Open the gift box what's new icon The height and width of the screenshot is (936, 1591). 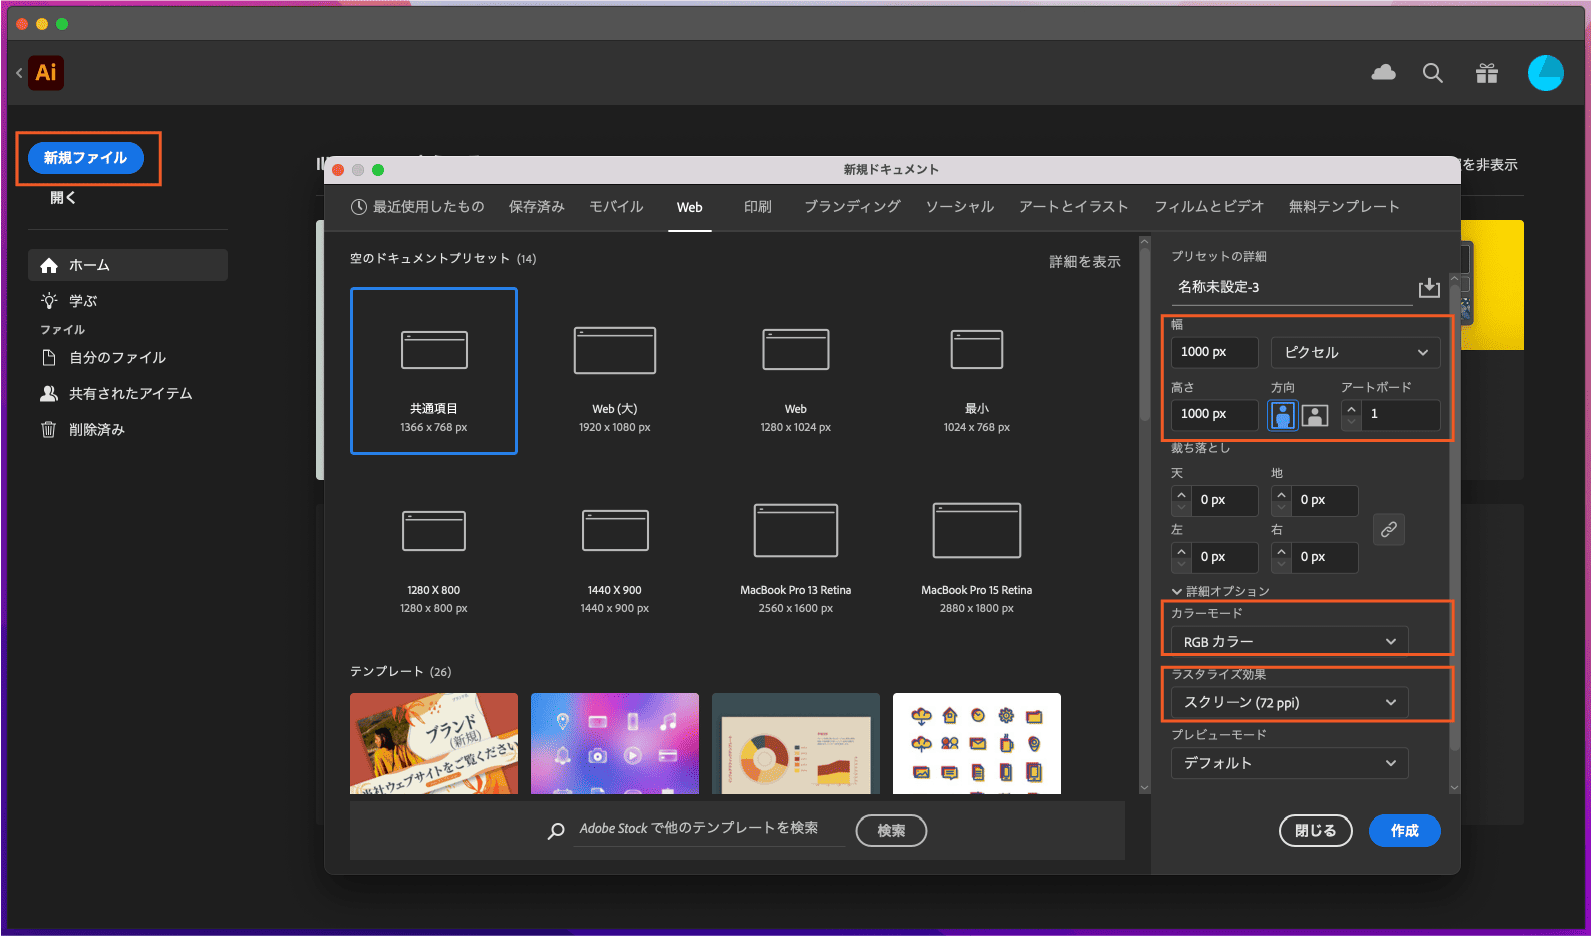pyautogui.click(x=1487, y=73)
